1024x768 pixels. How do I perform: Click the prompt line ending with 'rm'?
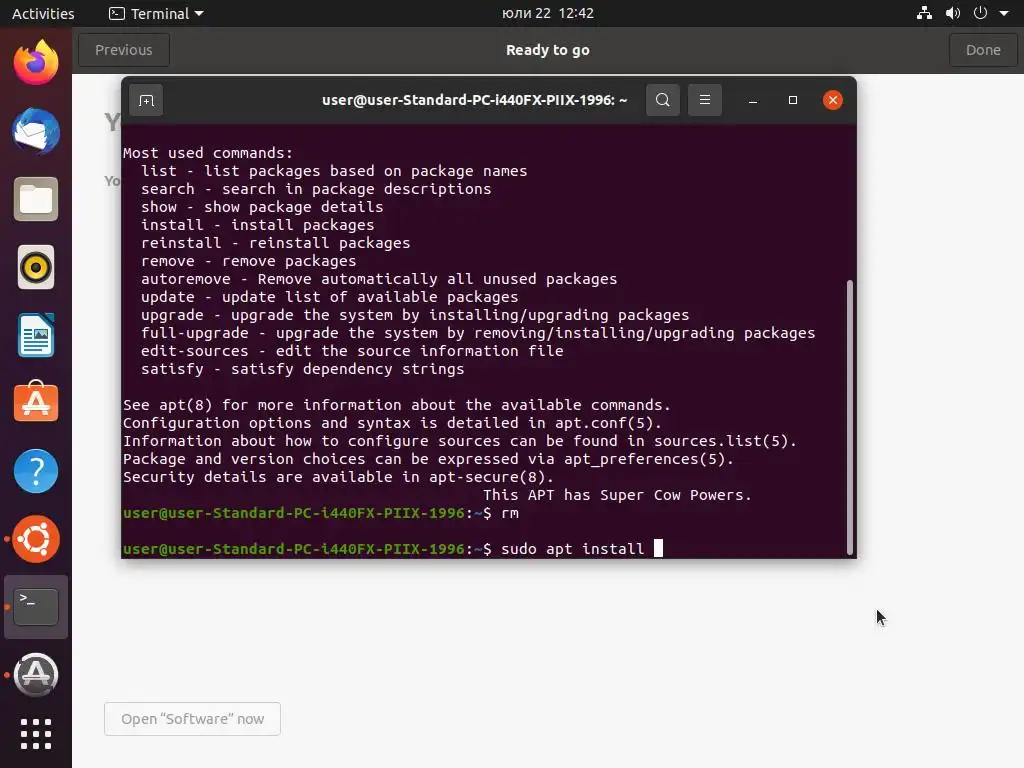[321, 513]
